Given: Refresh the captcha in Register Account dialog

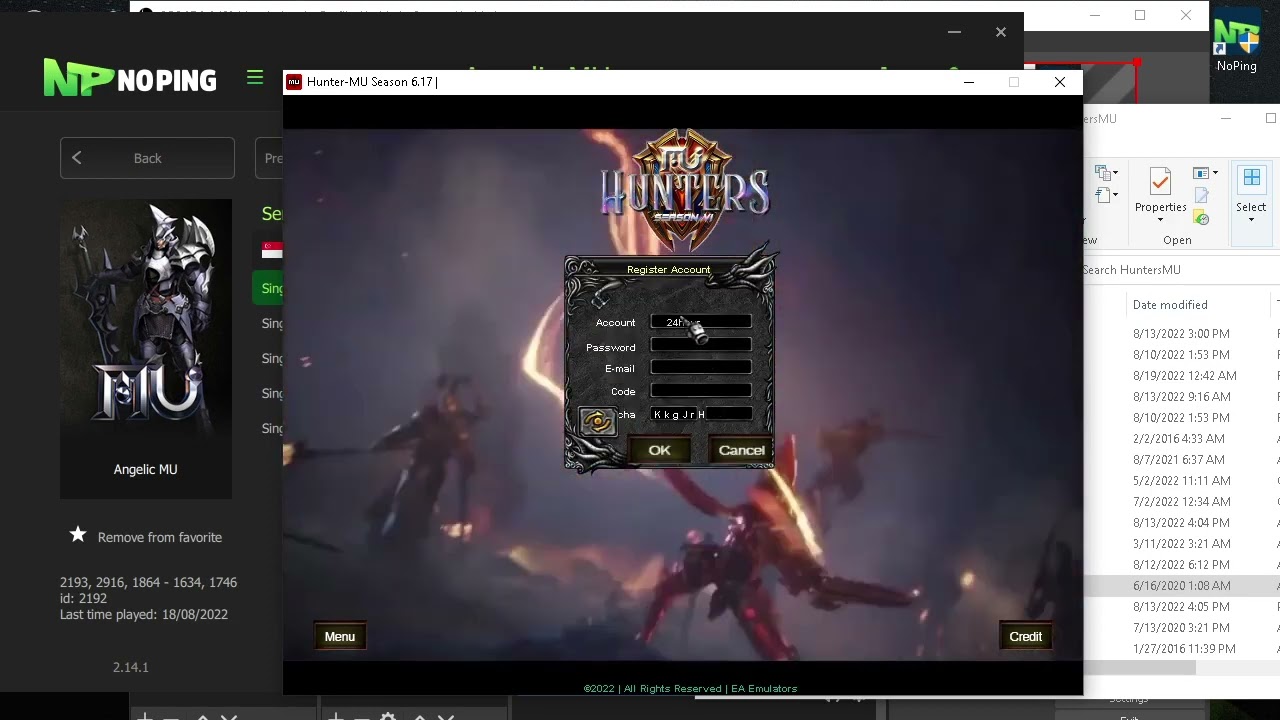Looking at the screenshot, I should (x=597, y=421).
